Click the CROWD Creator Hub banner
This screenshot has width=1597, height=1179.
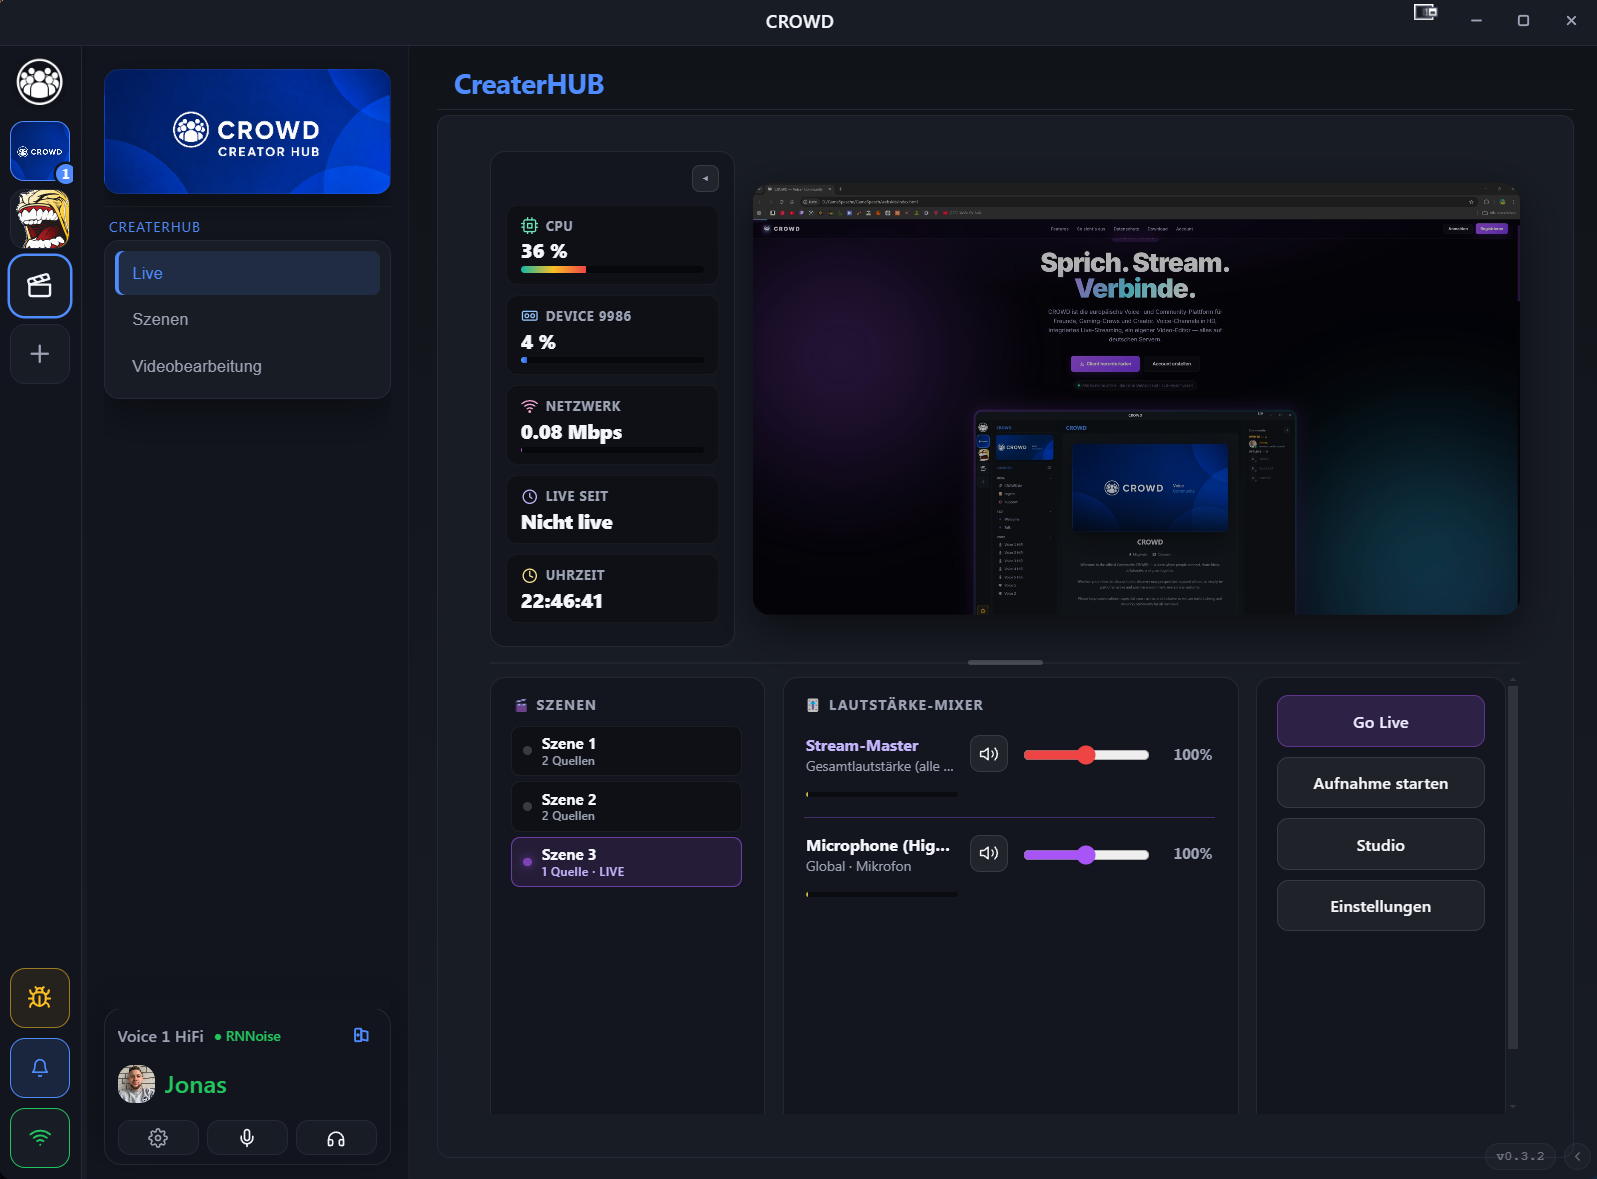click(x=247, y=131)
